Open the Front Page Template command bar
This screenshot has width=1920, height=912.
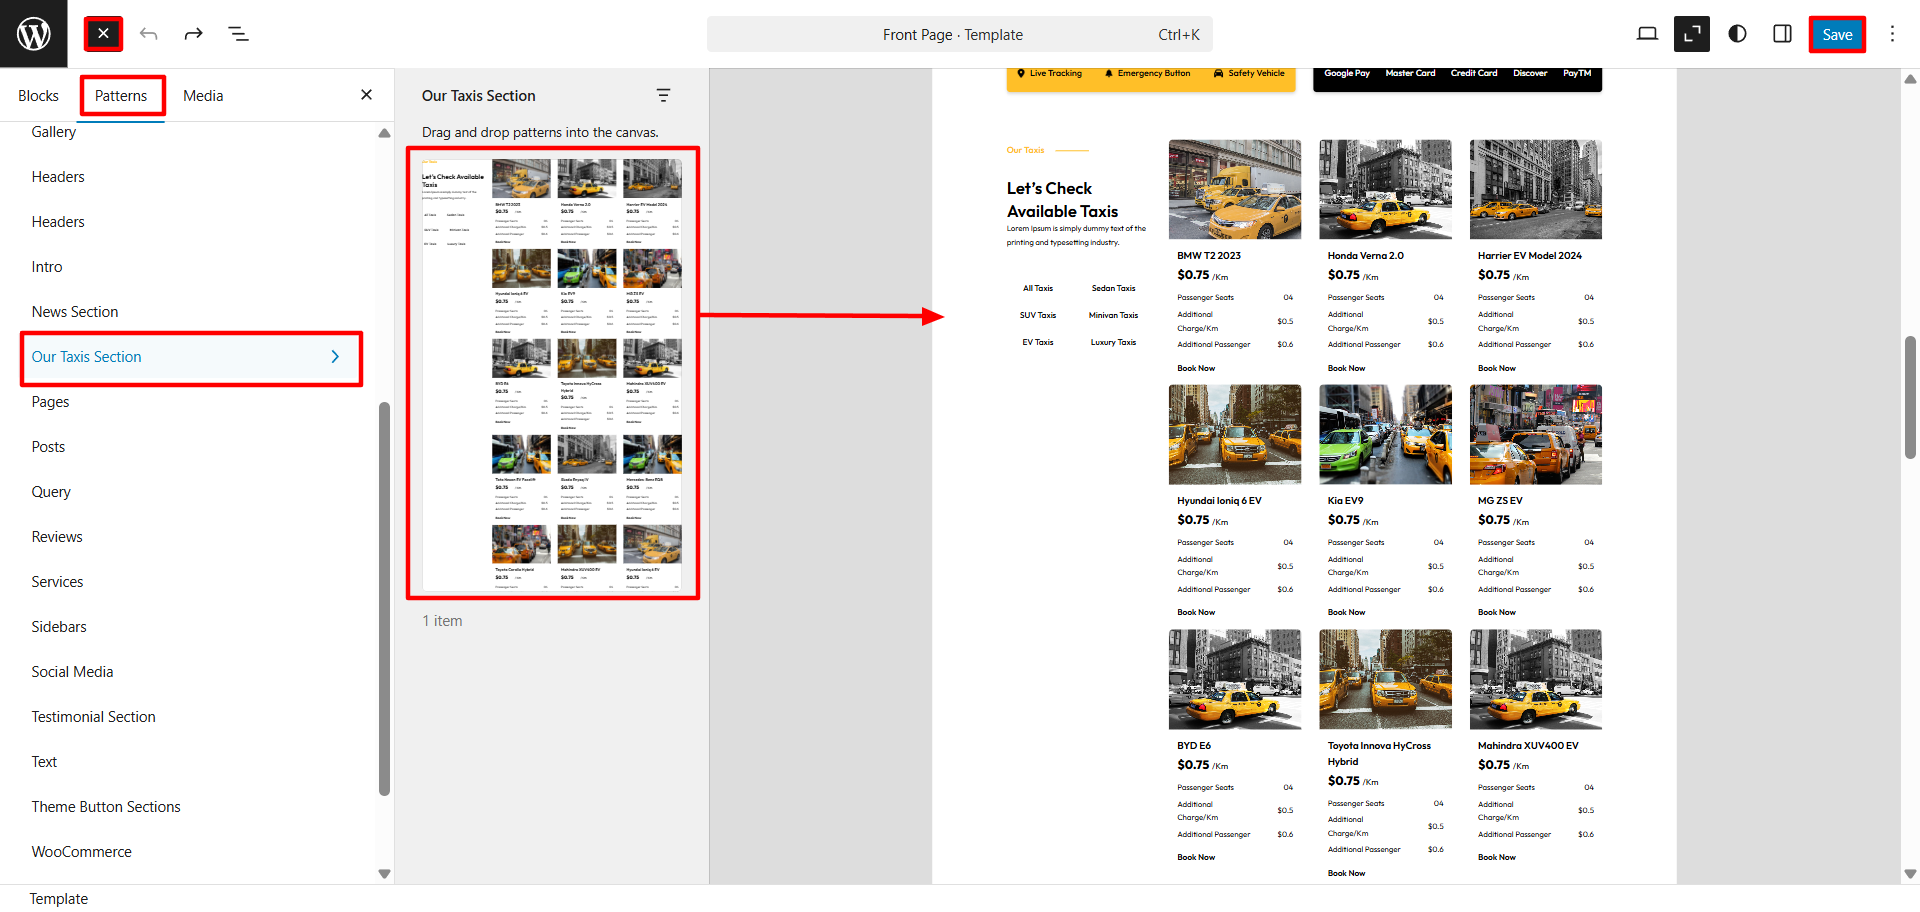pos(958,34)
